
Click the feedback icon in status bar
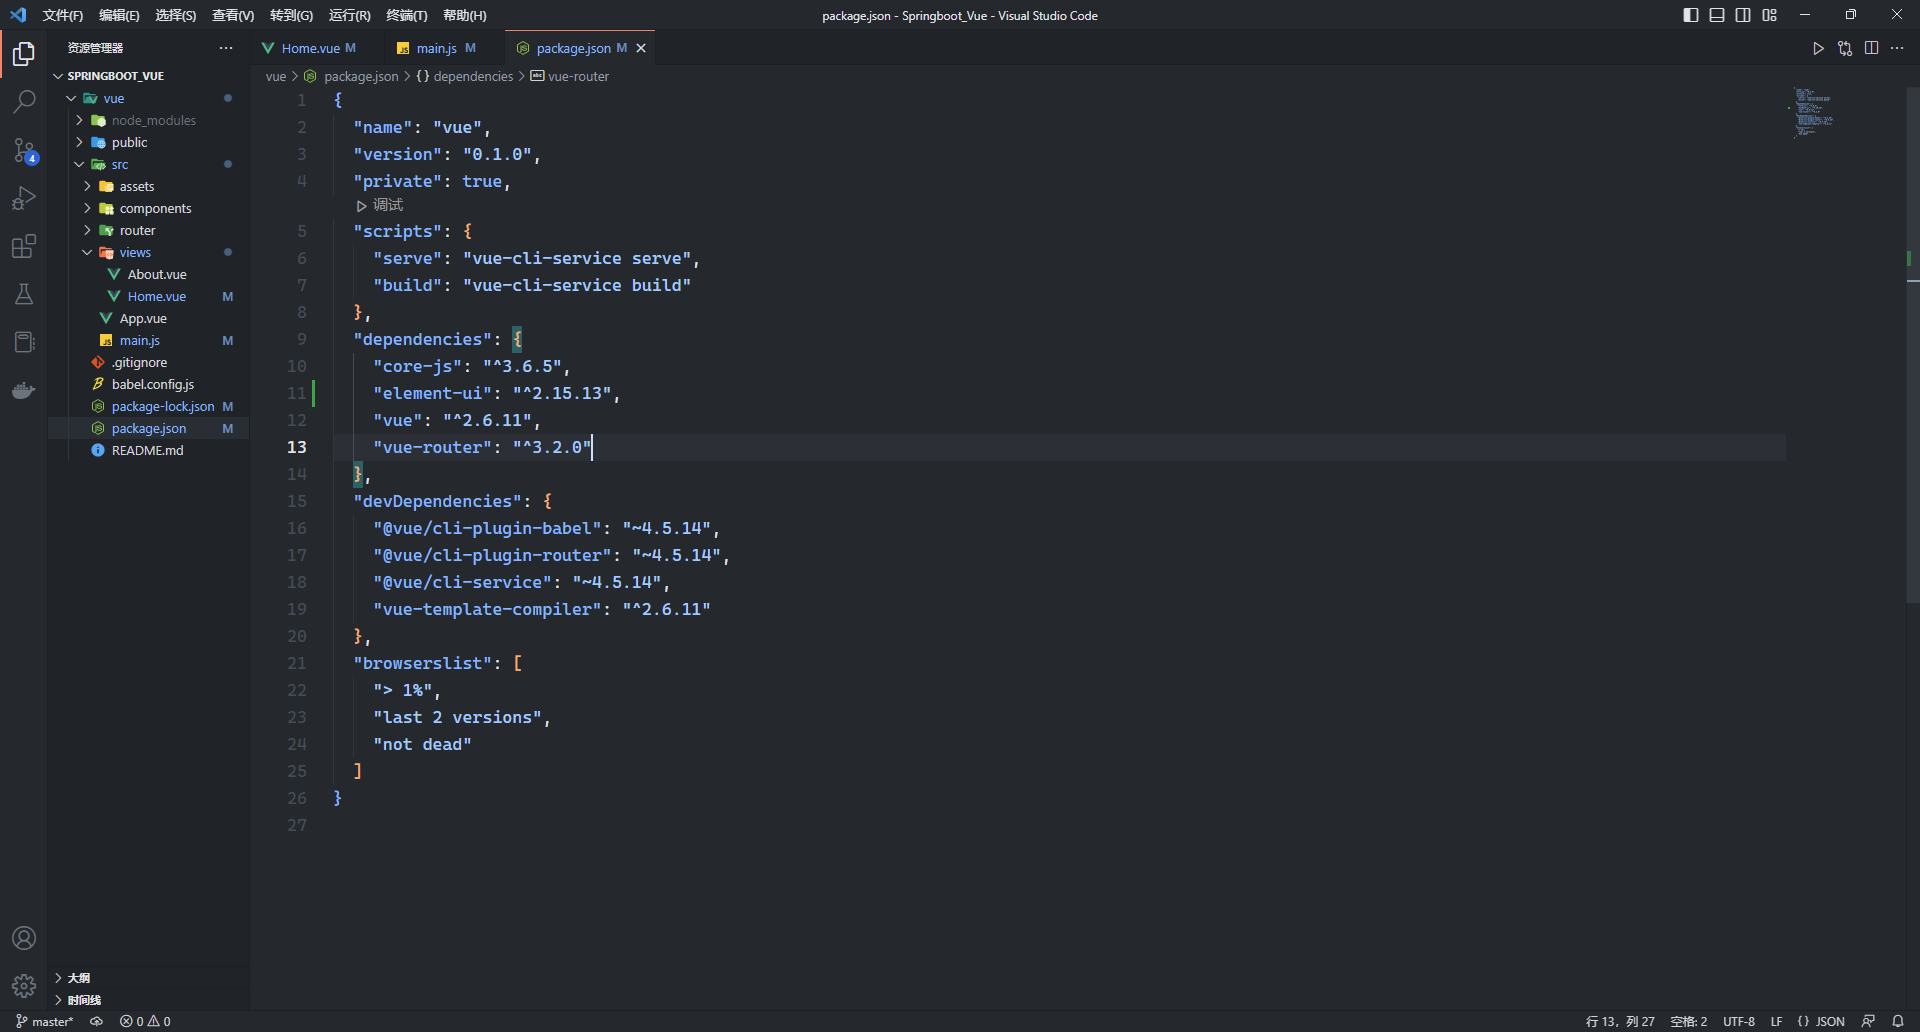pos(1868,1021)
